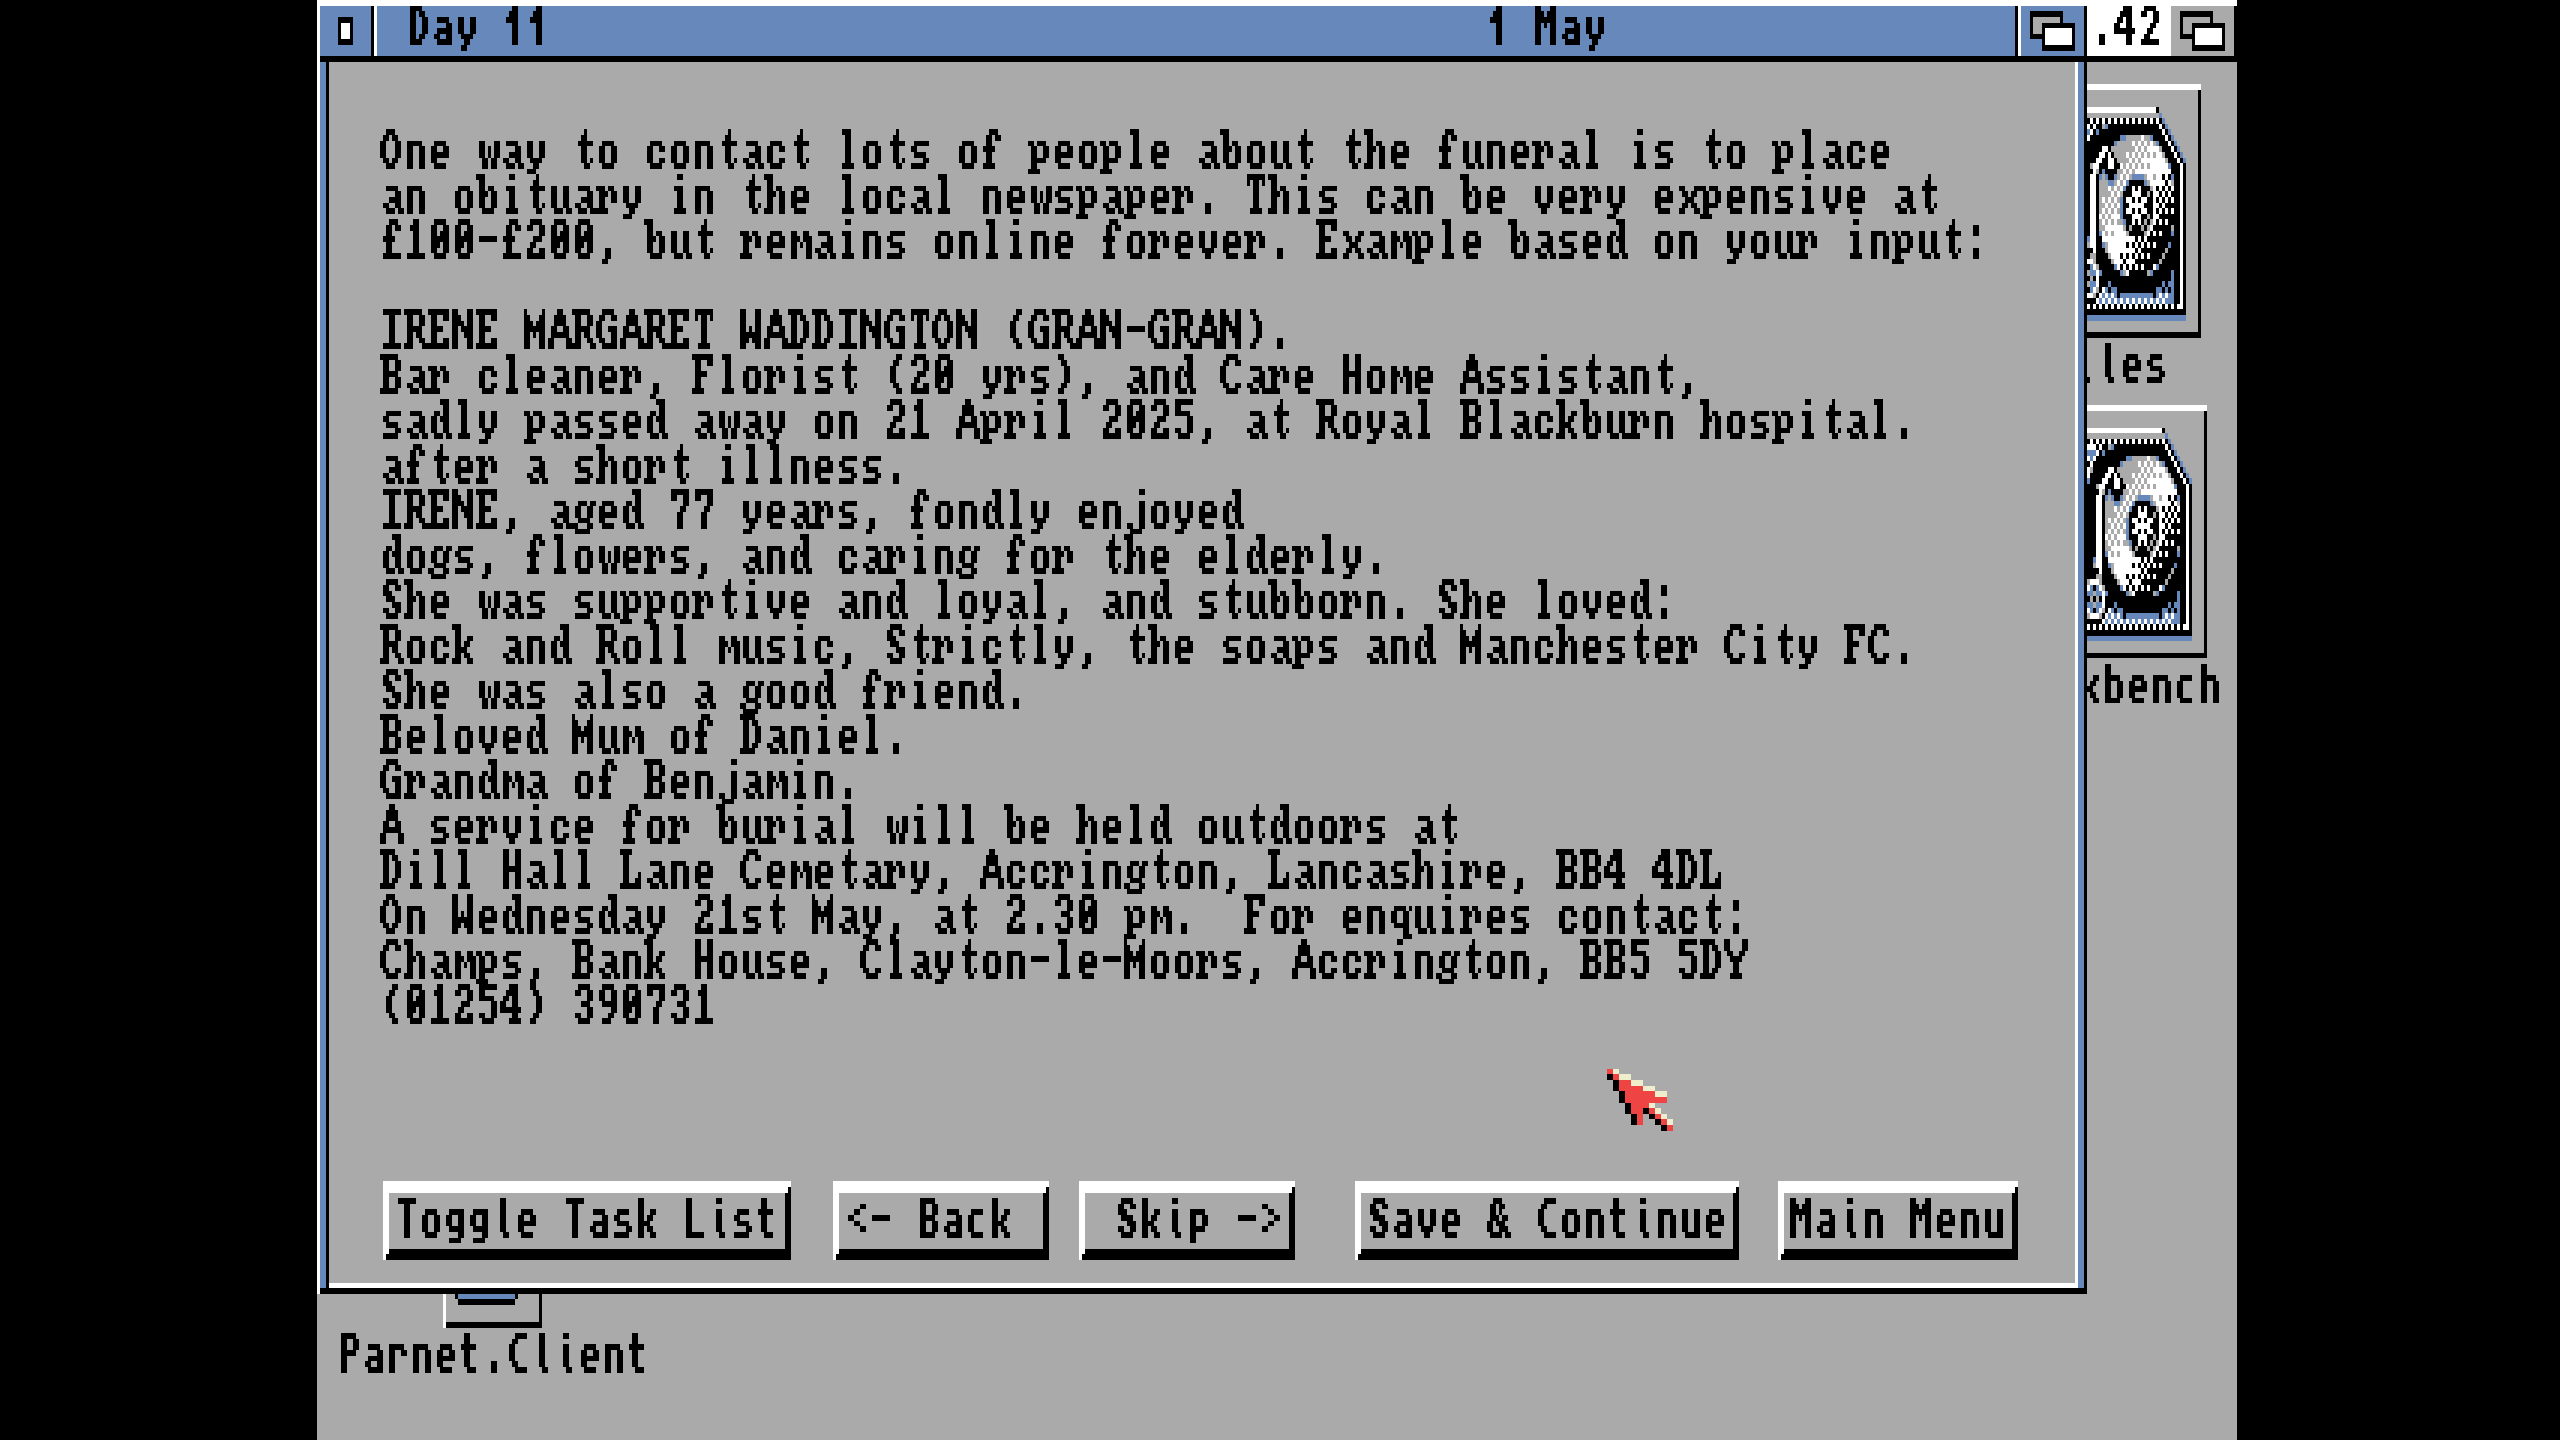Click the Parnet.Client label text

[x=492, y=1356]
